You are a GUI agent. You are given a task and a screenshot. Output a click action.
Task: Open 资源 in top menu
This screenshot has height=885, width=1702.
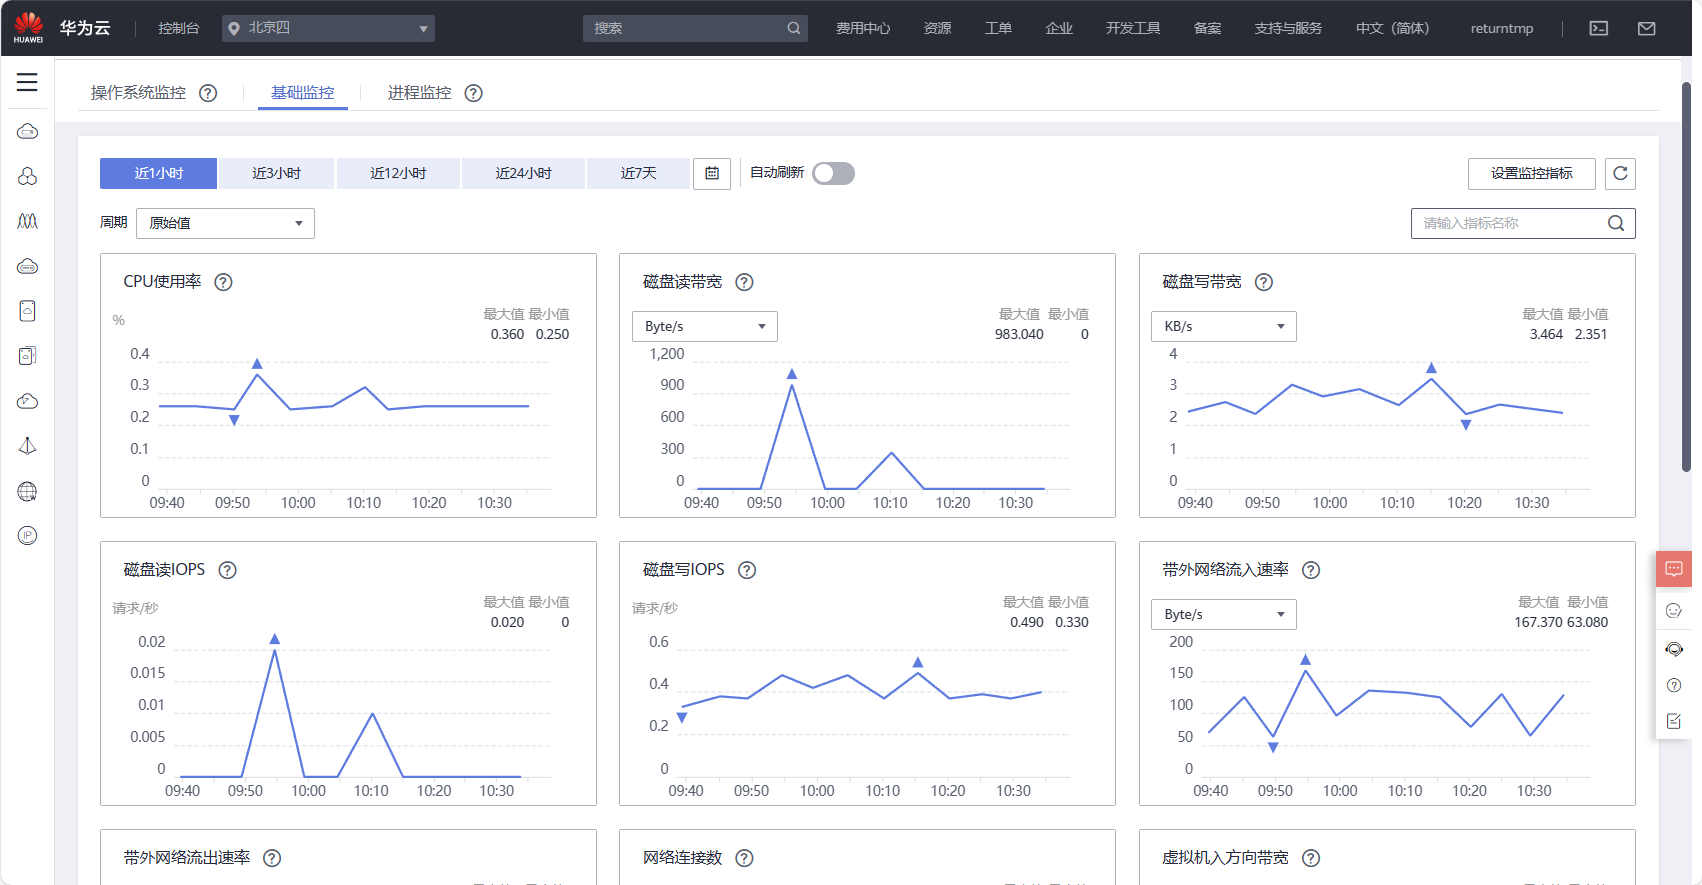coord(937,28)
